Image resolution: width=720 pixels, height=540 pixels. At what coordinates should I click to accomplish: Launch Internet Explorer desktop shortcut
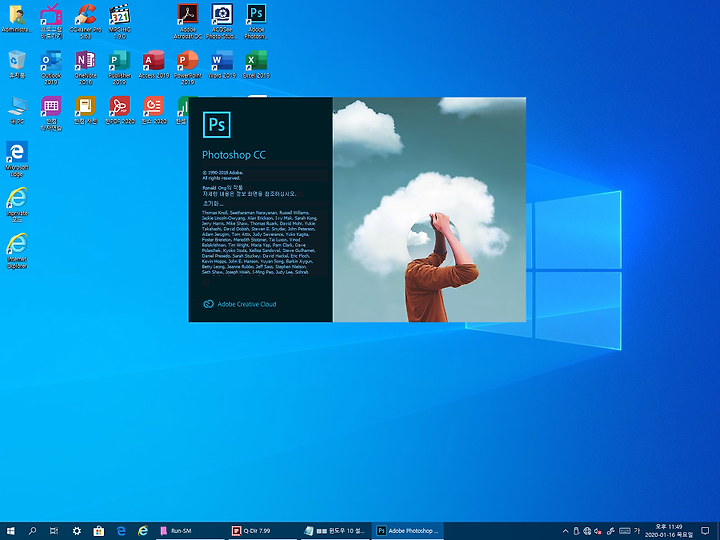[x=17, y=251]
